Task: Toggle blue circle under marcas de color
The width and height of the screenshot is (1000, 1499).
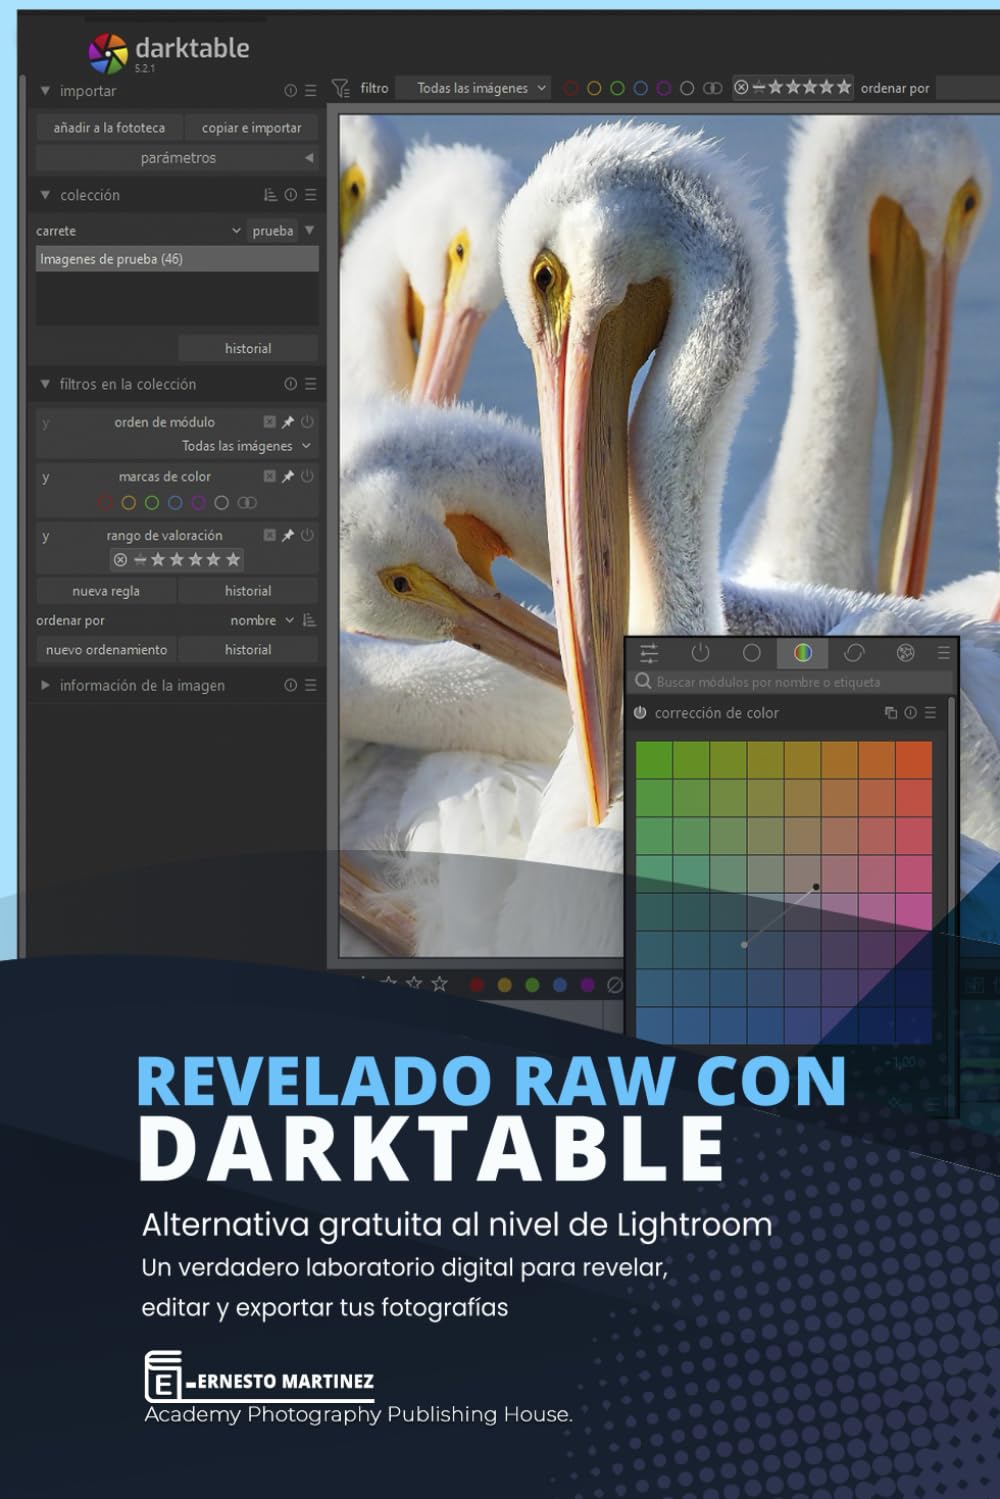Action: point(175,503)
